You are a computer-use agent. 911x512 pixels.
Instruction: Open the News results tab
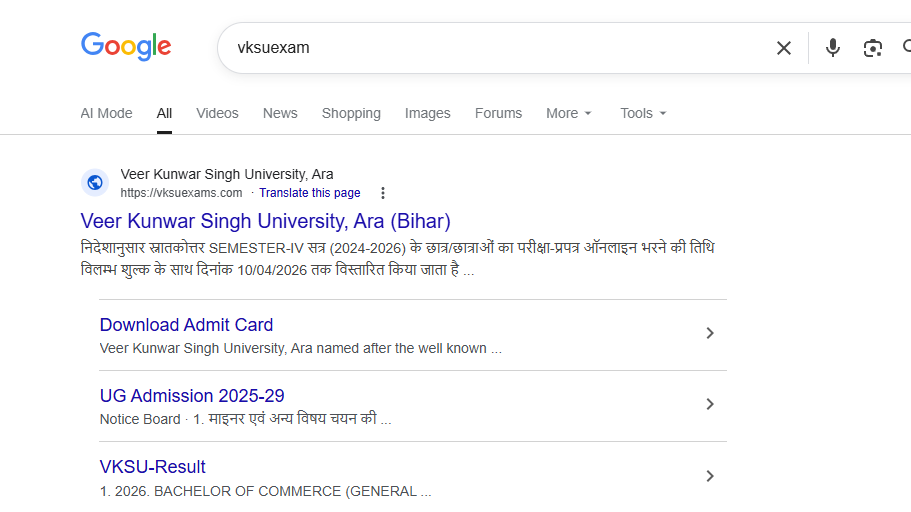pos(280,113)
